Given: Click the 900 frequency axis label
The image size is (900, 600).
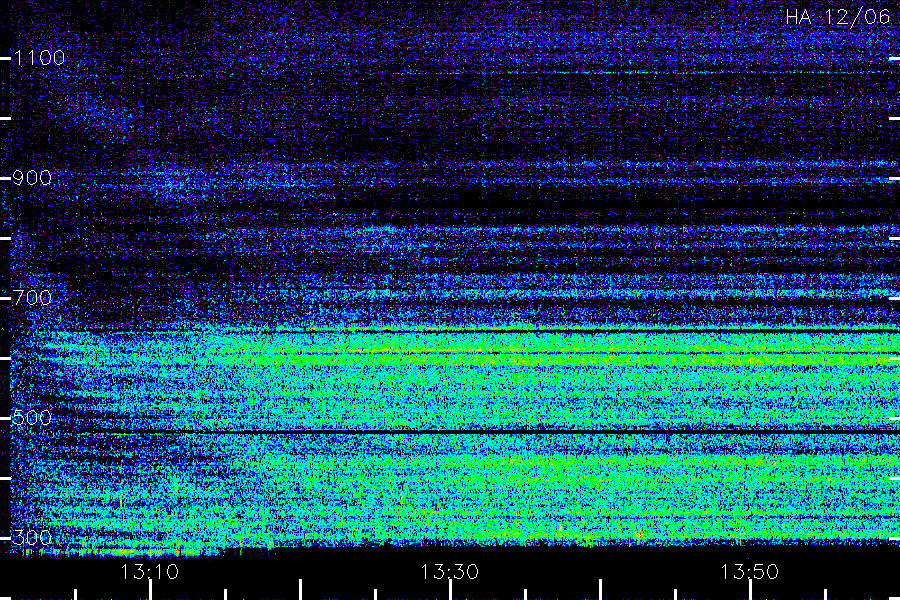Looking at the screenshot, I should pos(32,178).
